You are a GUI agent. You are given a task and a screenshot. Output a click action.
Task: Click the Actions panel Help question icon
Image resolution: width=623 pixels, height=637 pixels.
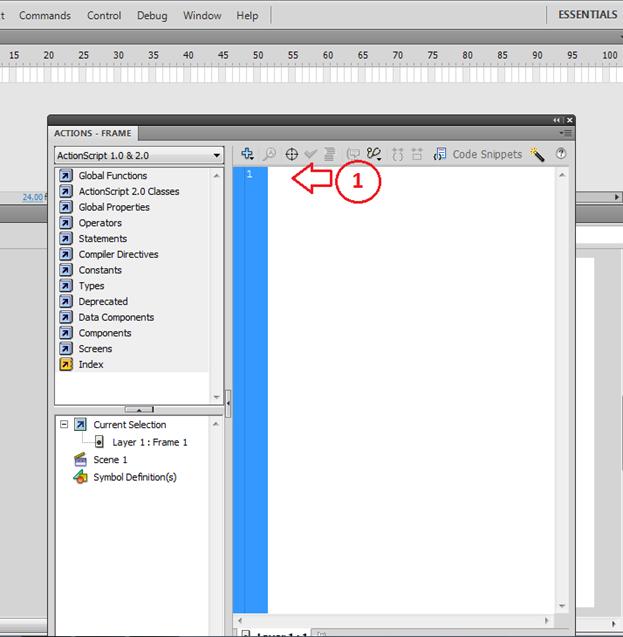pyautogui.click(x=561, y=154)
